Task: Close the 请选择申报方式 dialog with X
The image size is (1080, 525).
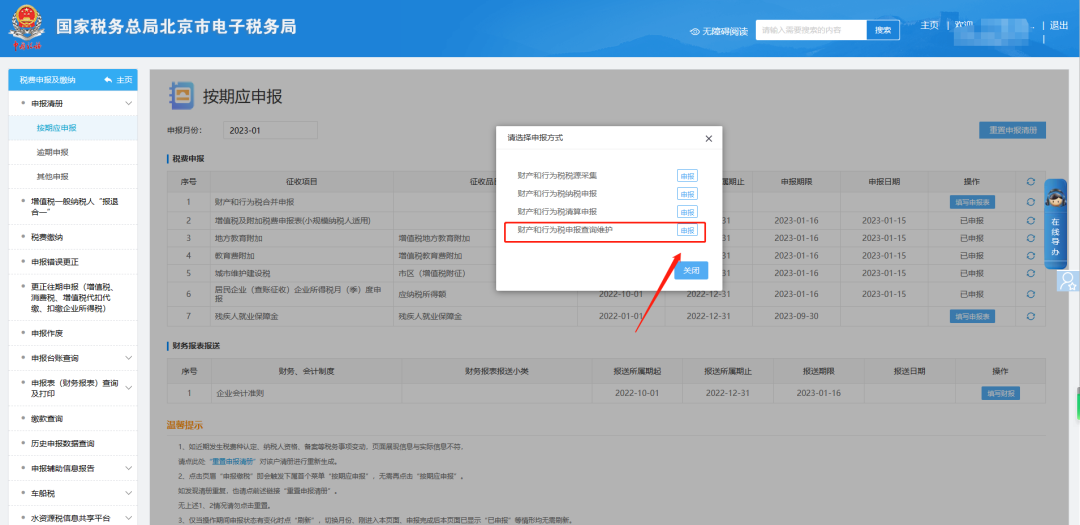Action: click(708, 138)
